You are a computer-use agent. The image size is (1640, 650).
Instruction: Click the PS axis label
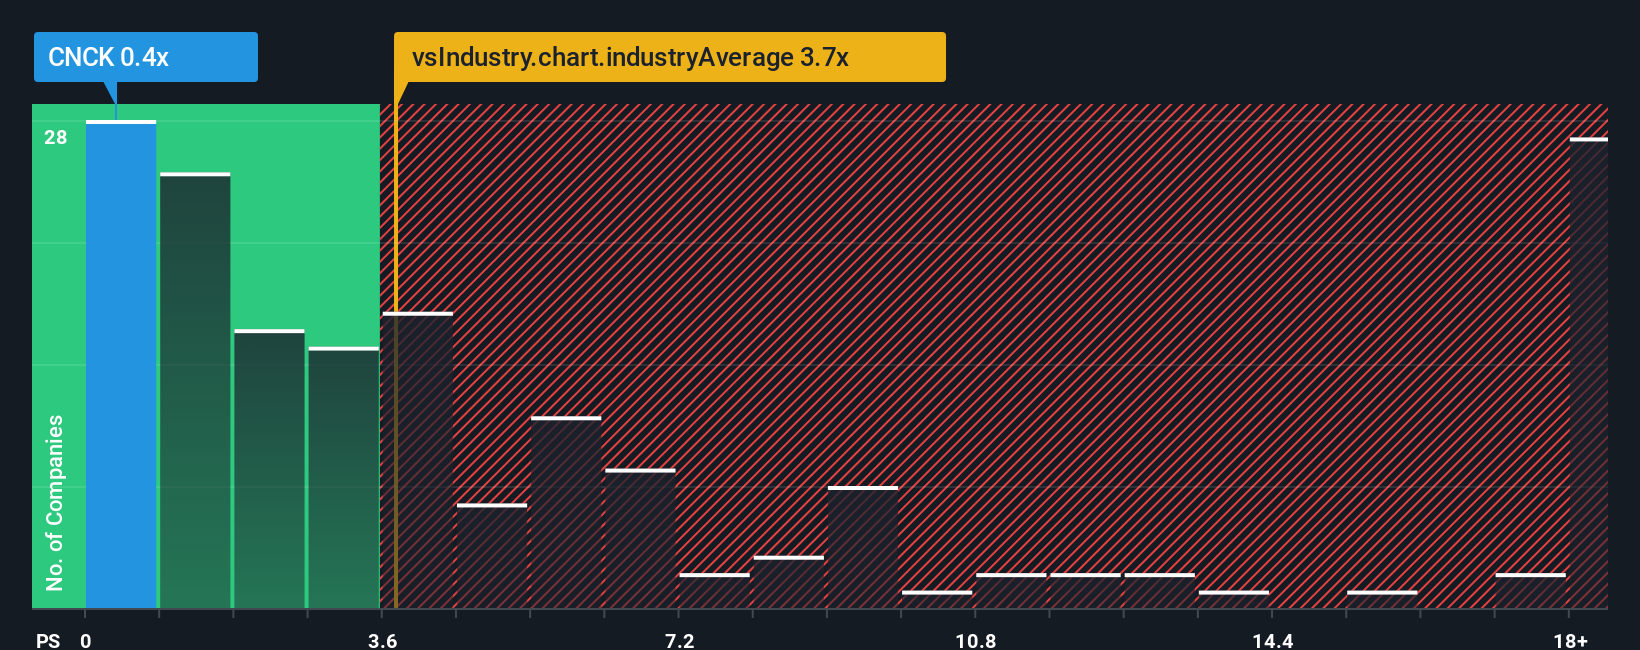[x=48, y=640]
